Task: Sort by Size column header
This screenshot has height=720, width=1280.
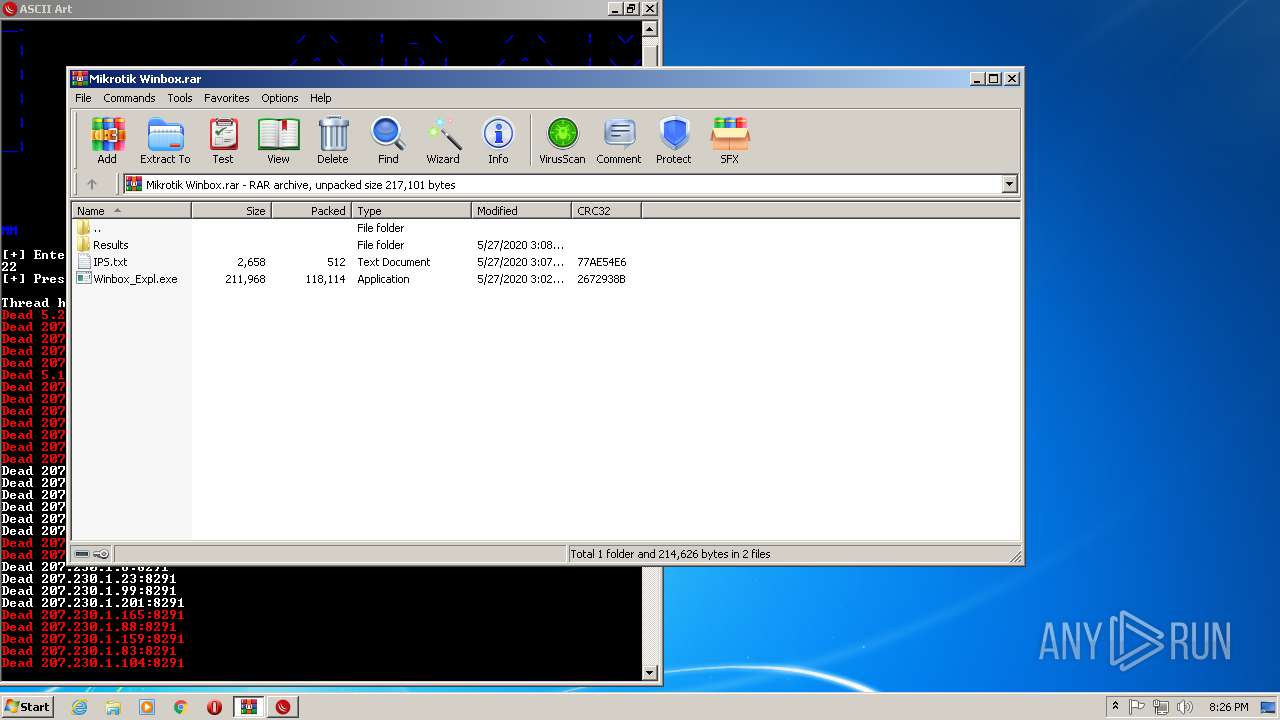Action: pos(232,211)
